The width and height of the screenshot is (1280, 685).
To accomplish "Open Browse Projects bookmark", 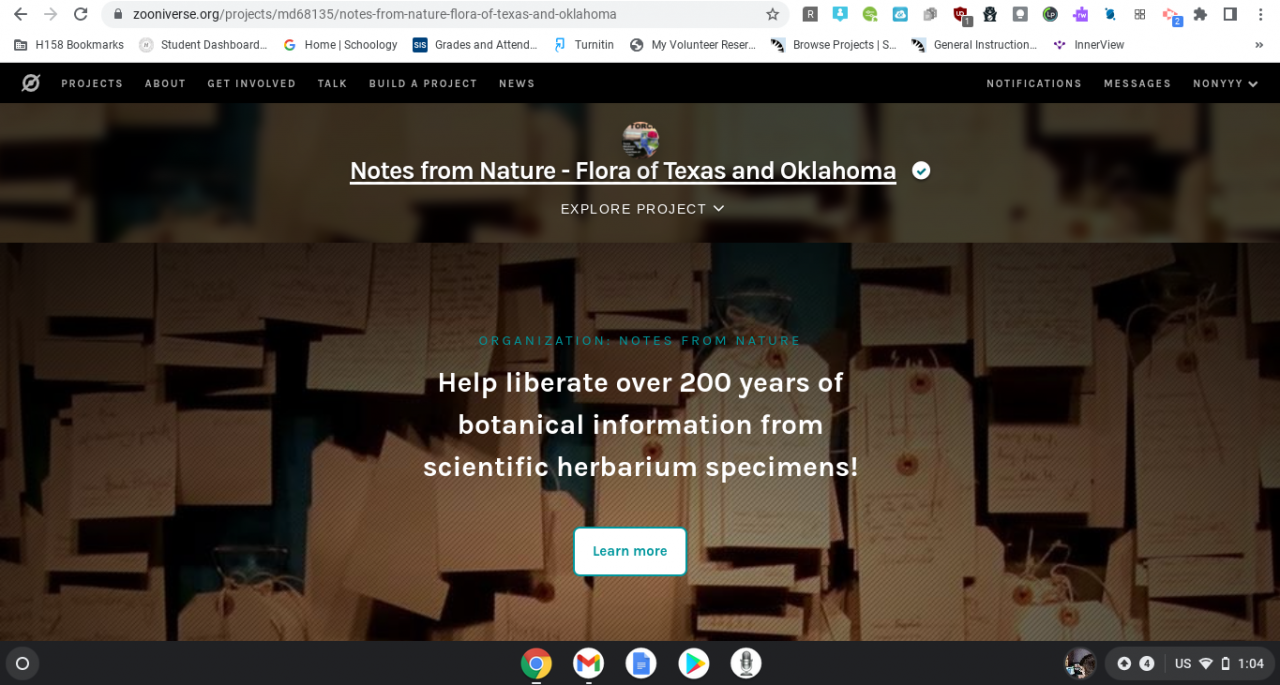I will click(x=834, y=45).
